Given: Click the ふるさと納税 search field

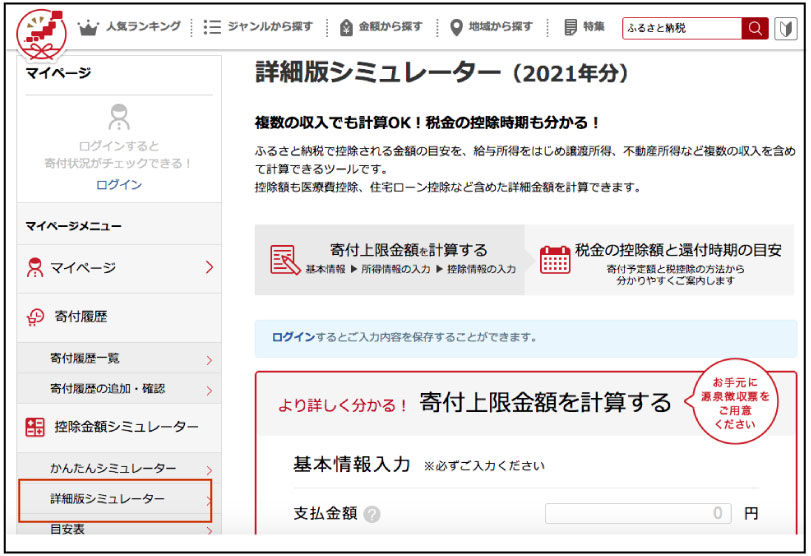Looking at the screenshot, I should click(x=682, y=28).
